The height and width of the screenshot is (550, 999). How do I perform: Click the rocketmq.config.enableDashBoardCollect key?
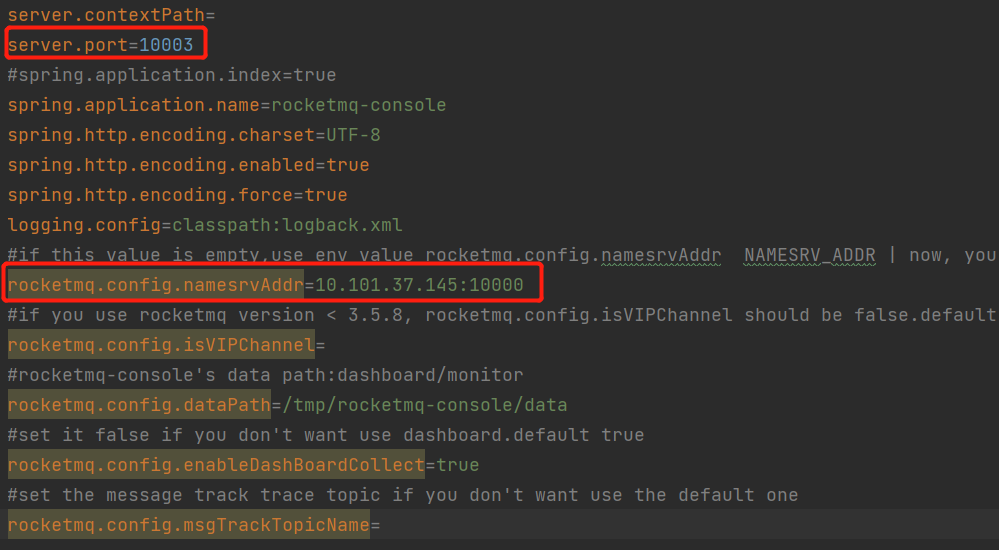point(216,465)
